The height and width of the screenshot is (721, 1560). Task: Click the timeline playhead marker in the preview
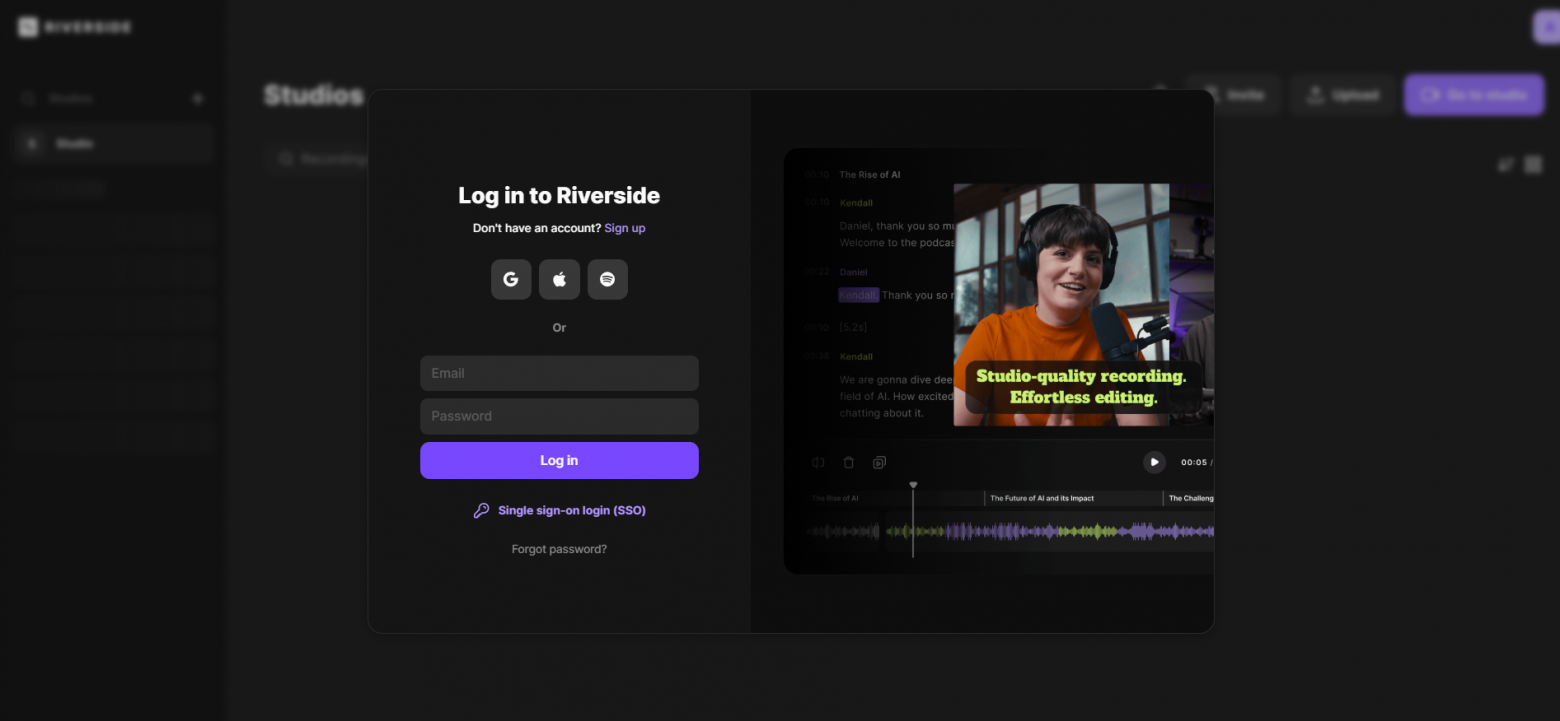(913, 486)
